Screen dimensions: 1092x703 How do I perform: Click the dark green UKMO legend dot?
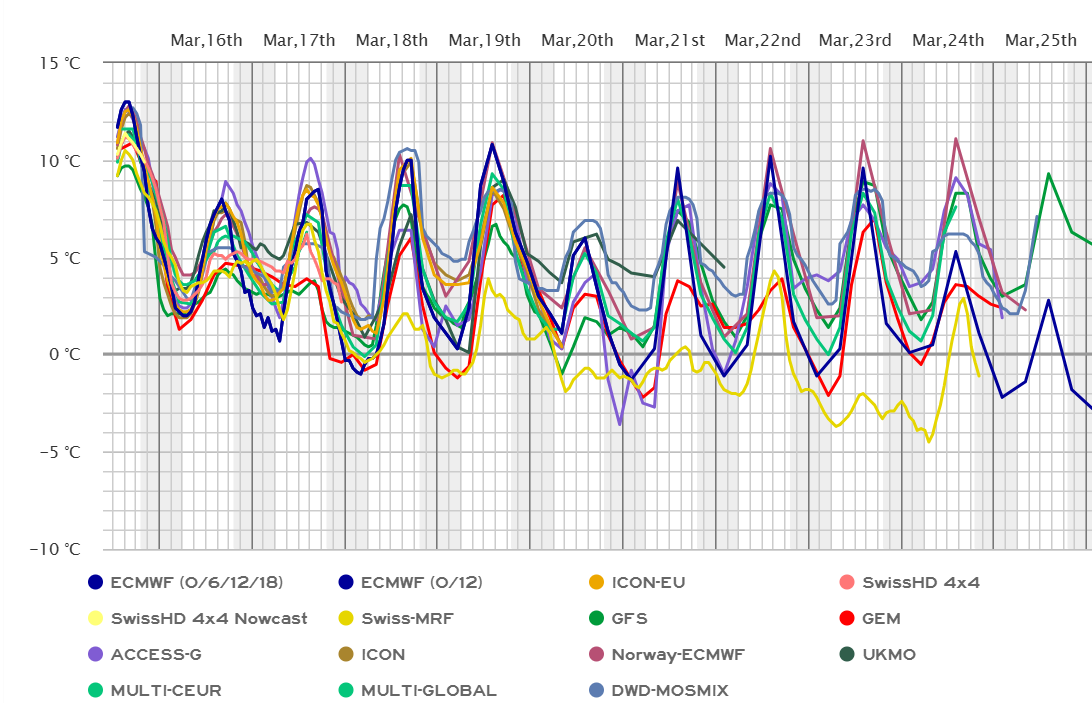pos(845,654)
